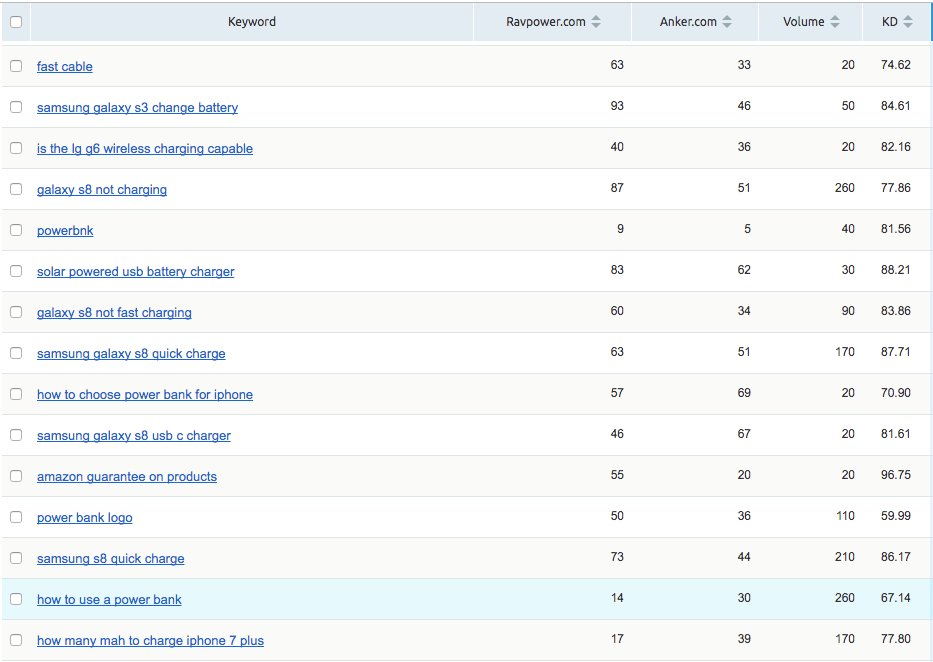Check the box for fast cable
This screenshot has width=933, height=662.
16,66
